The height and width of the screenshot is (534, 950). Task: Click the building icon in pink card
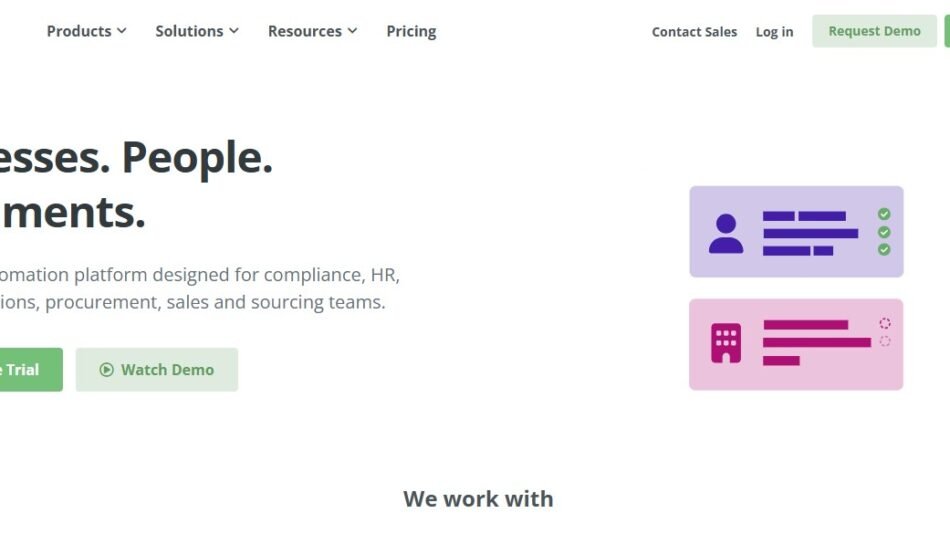[726, 343]
